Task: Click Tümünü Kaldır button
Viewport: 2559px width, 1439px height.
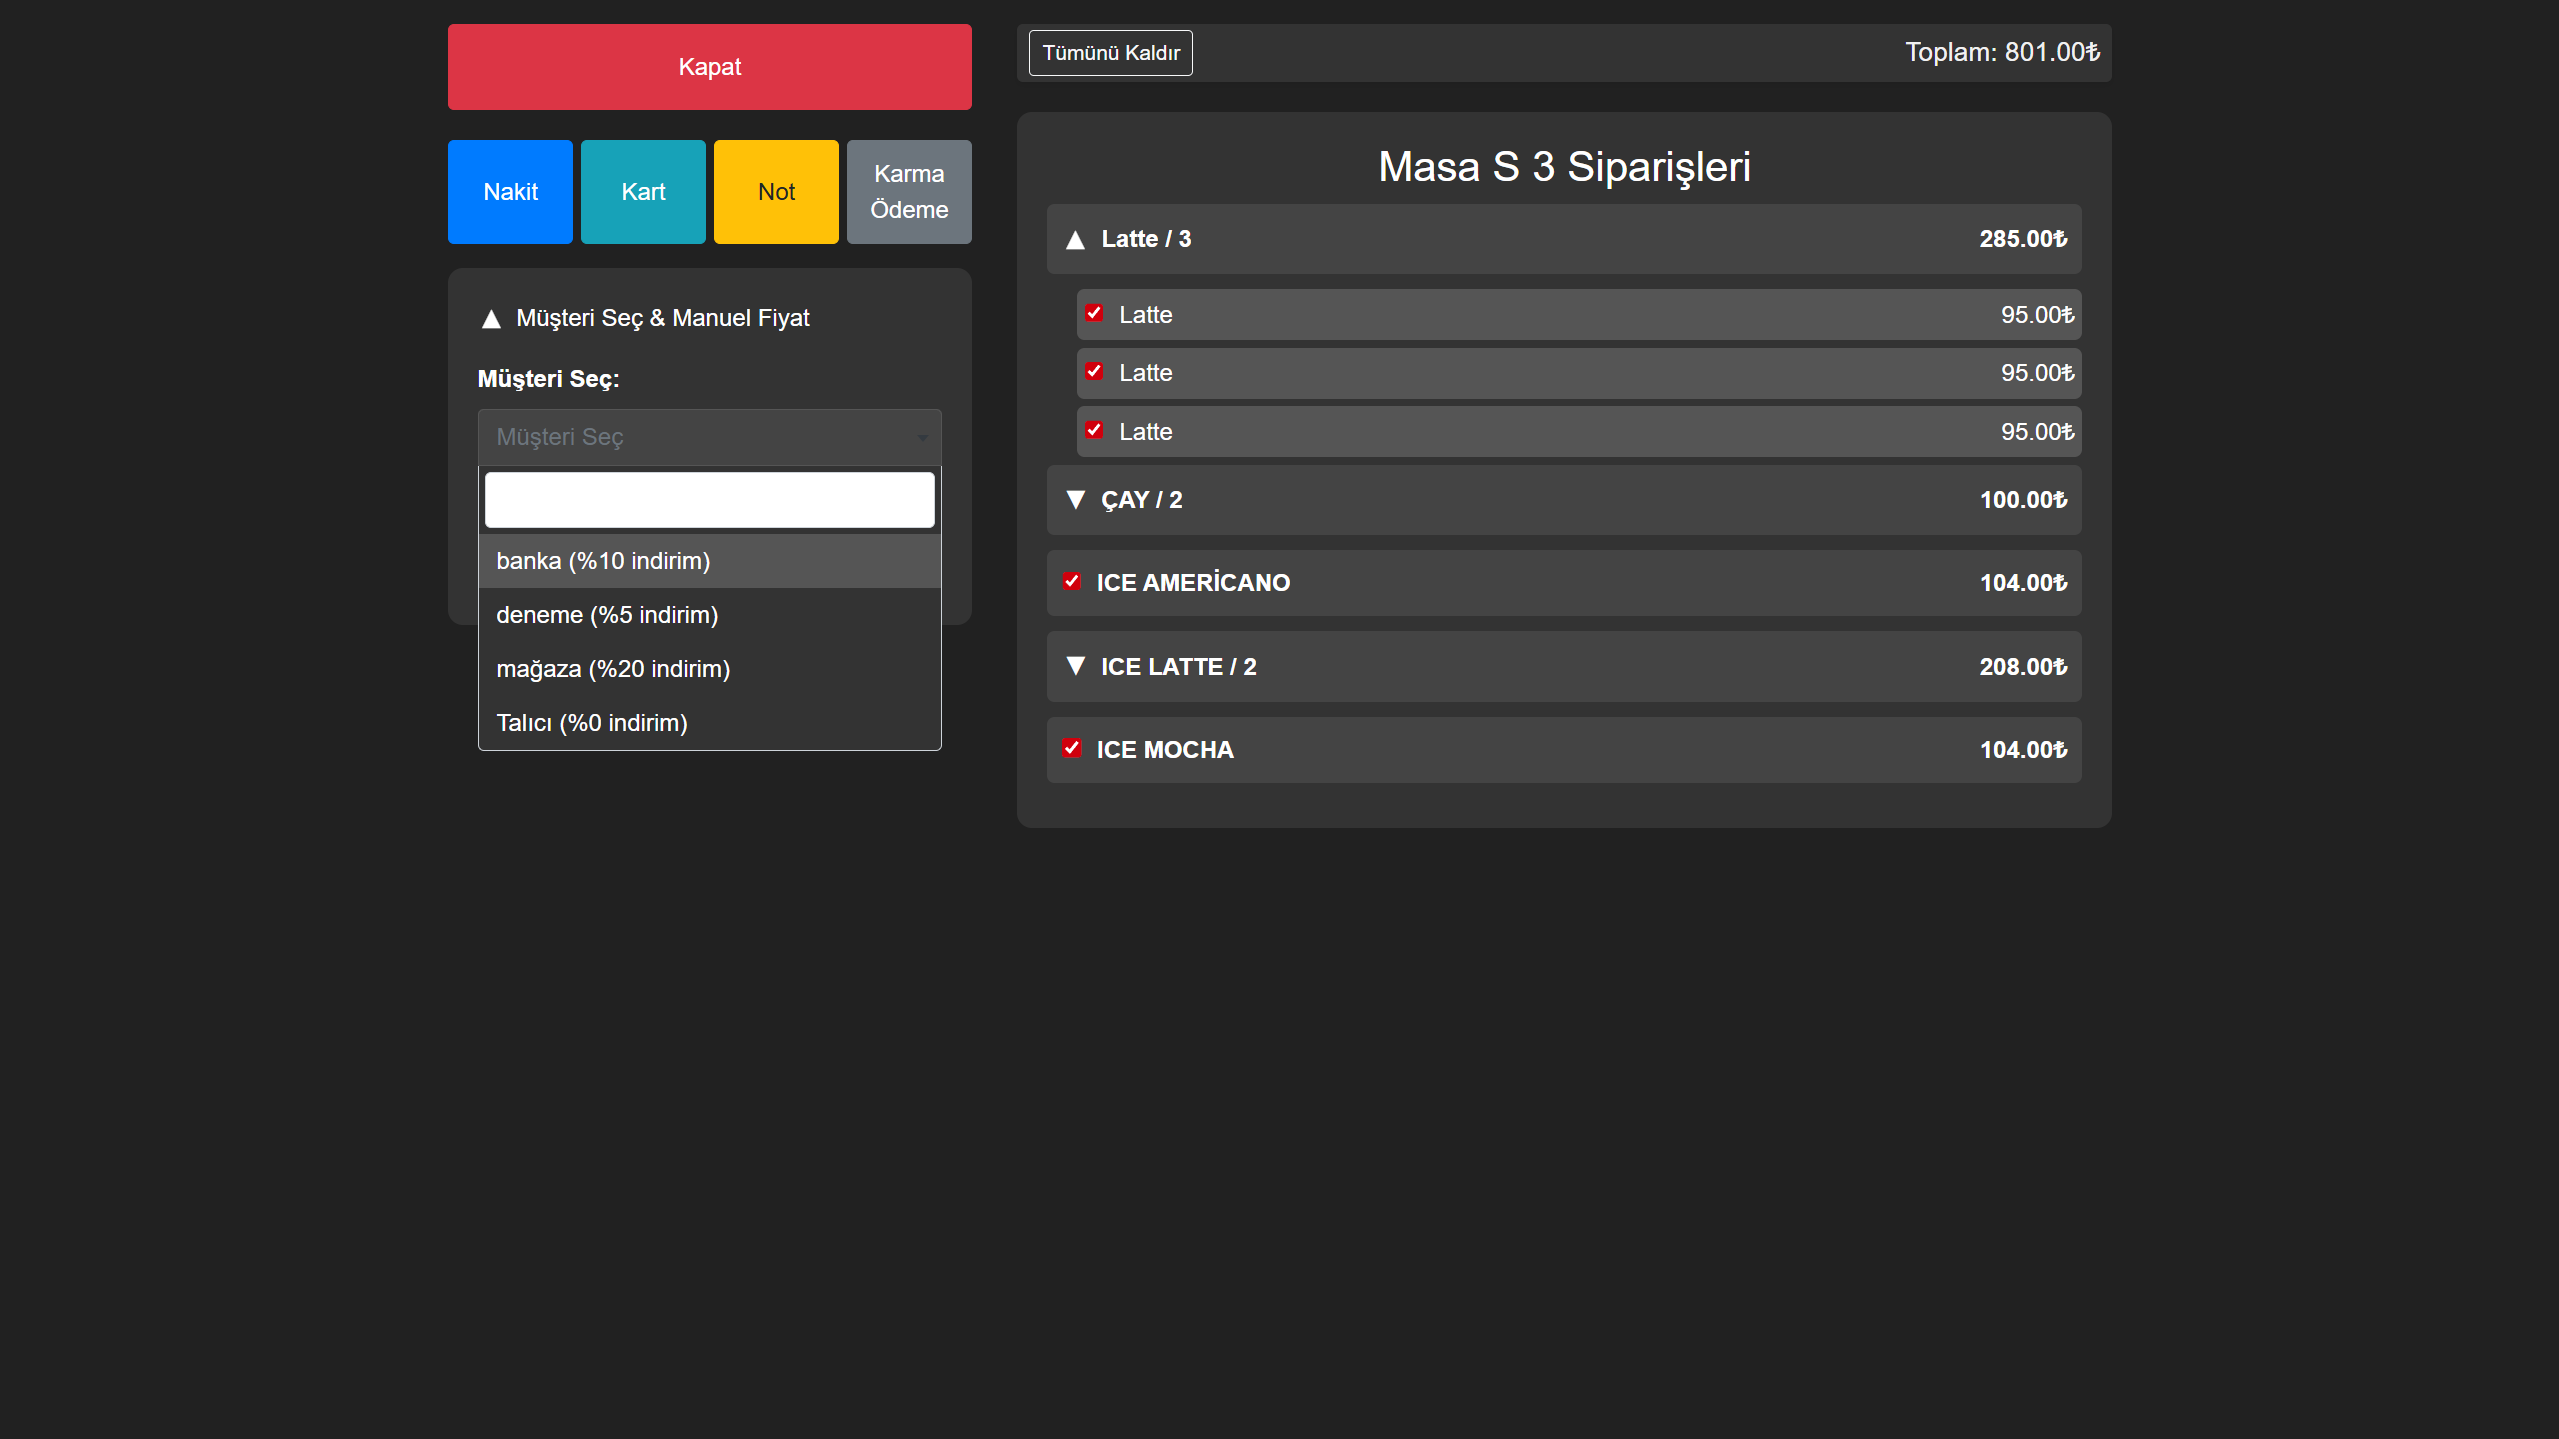Action: (x=1110, y=53)
